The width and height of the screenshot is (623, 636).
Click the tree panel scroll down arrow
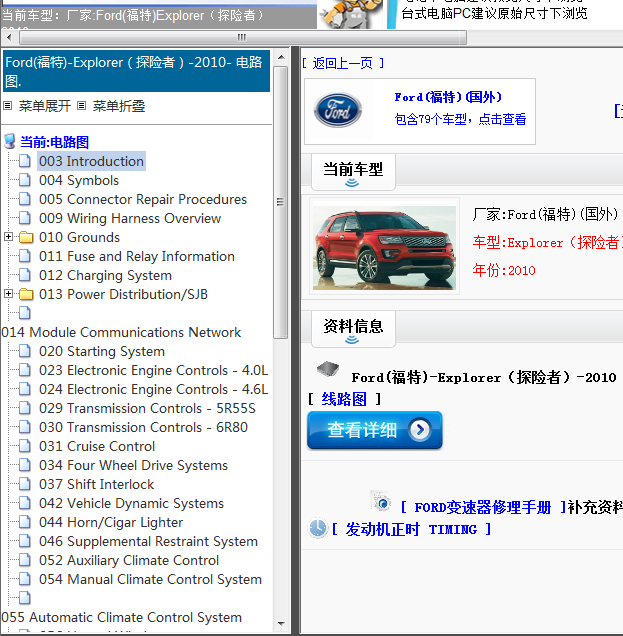tap(281, 624)
